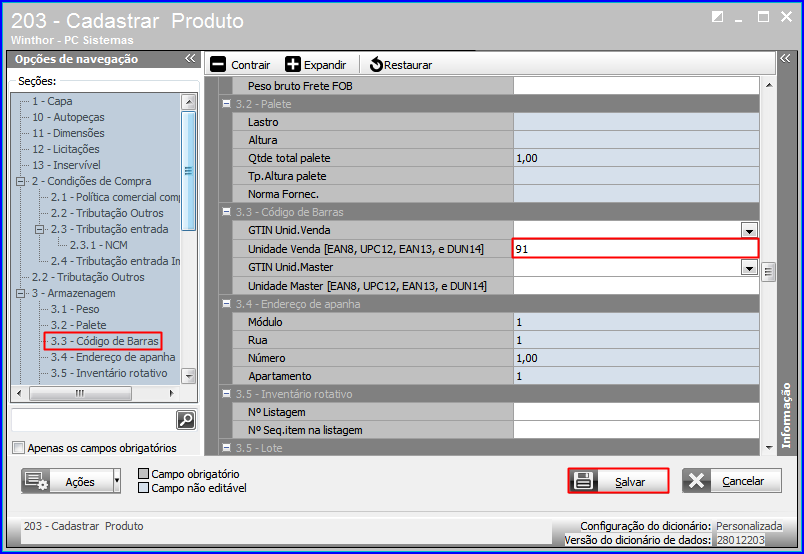Click the Peso bruto Frete FOB field
Screen dimensions: 804x554
pyautogui.click(x=636, y=86)
